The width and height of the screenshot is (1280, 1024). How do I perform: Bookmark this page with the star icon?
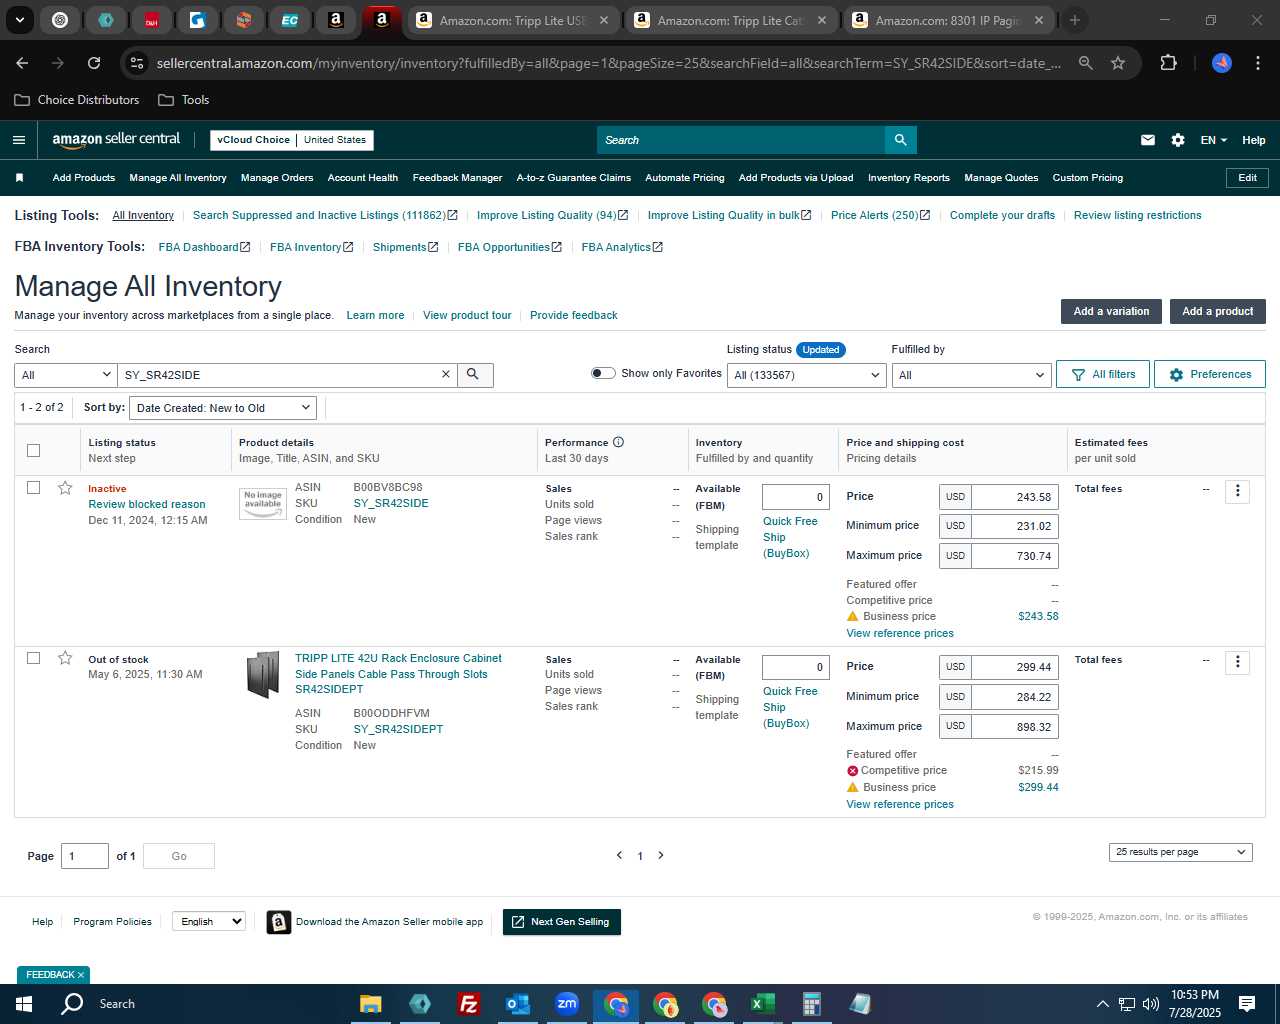(x=1118, y=63)
